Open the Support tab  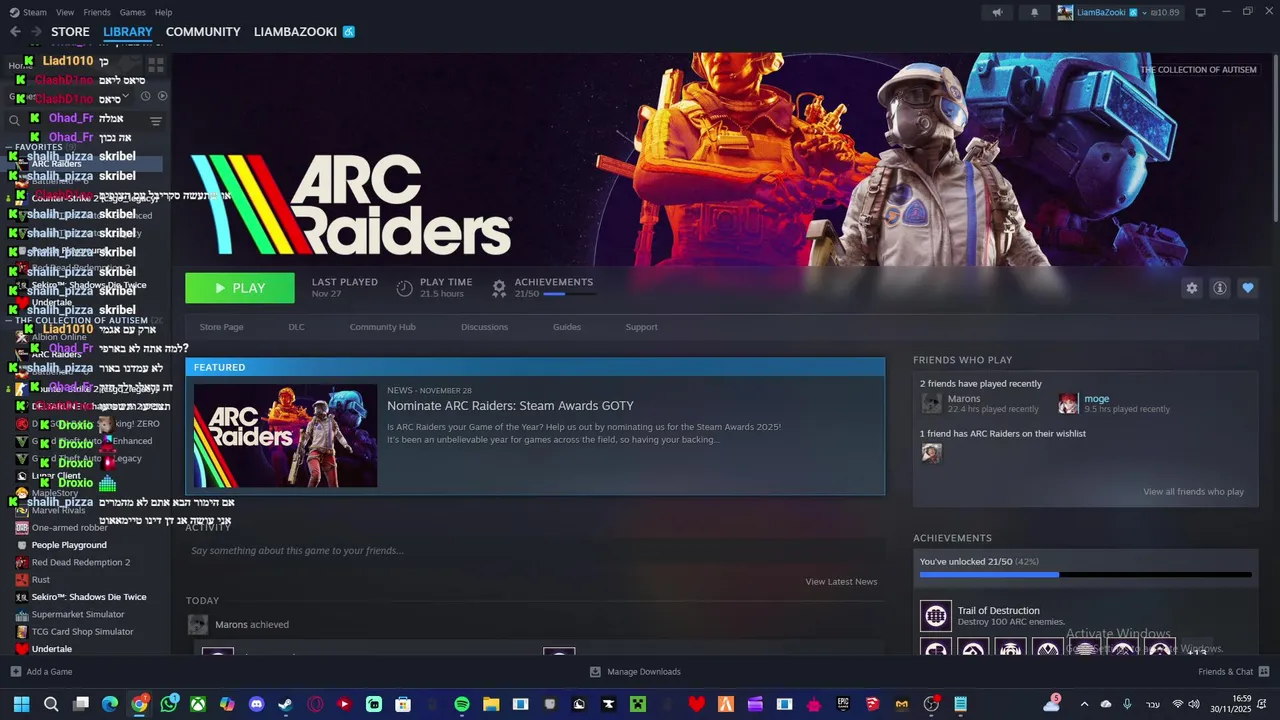coord(641,327)
